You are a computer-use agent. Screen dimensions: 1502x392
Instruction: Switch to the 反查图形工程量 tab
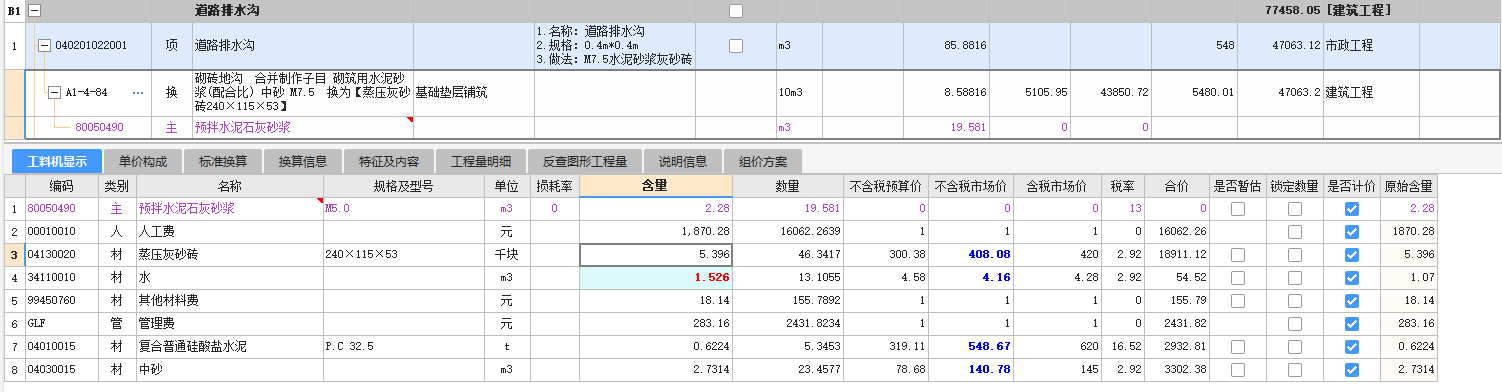585,162
